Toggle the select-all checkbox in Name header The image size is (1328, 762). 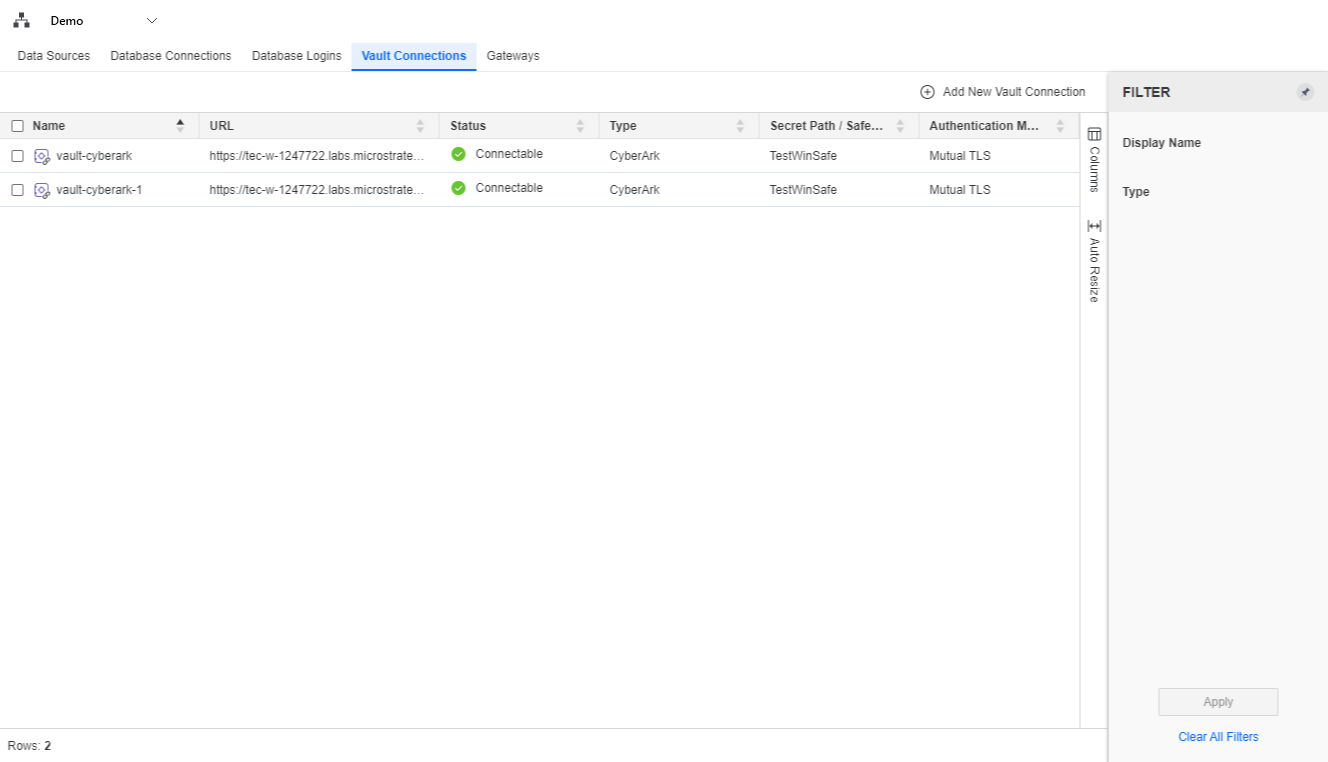(17, 126)
